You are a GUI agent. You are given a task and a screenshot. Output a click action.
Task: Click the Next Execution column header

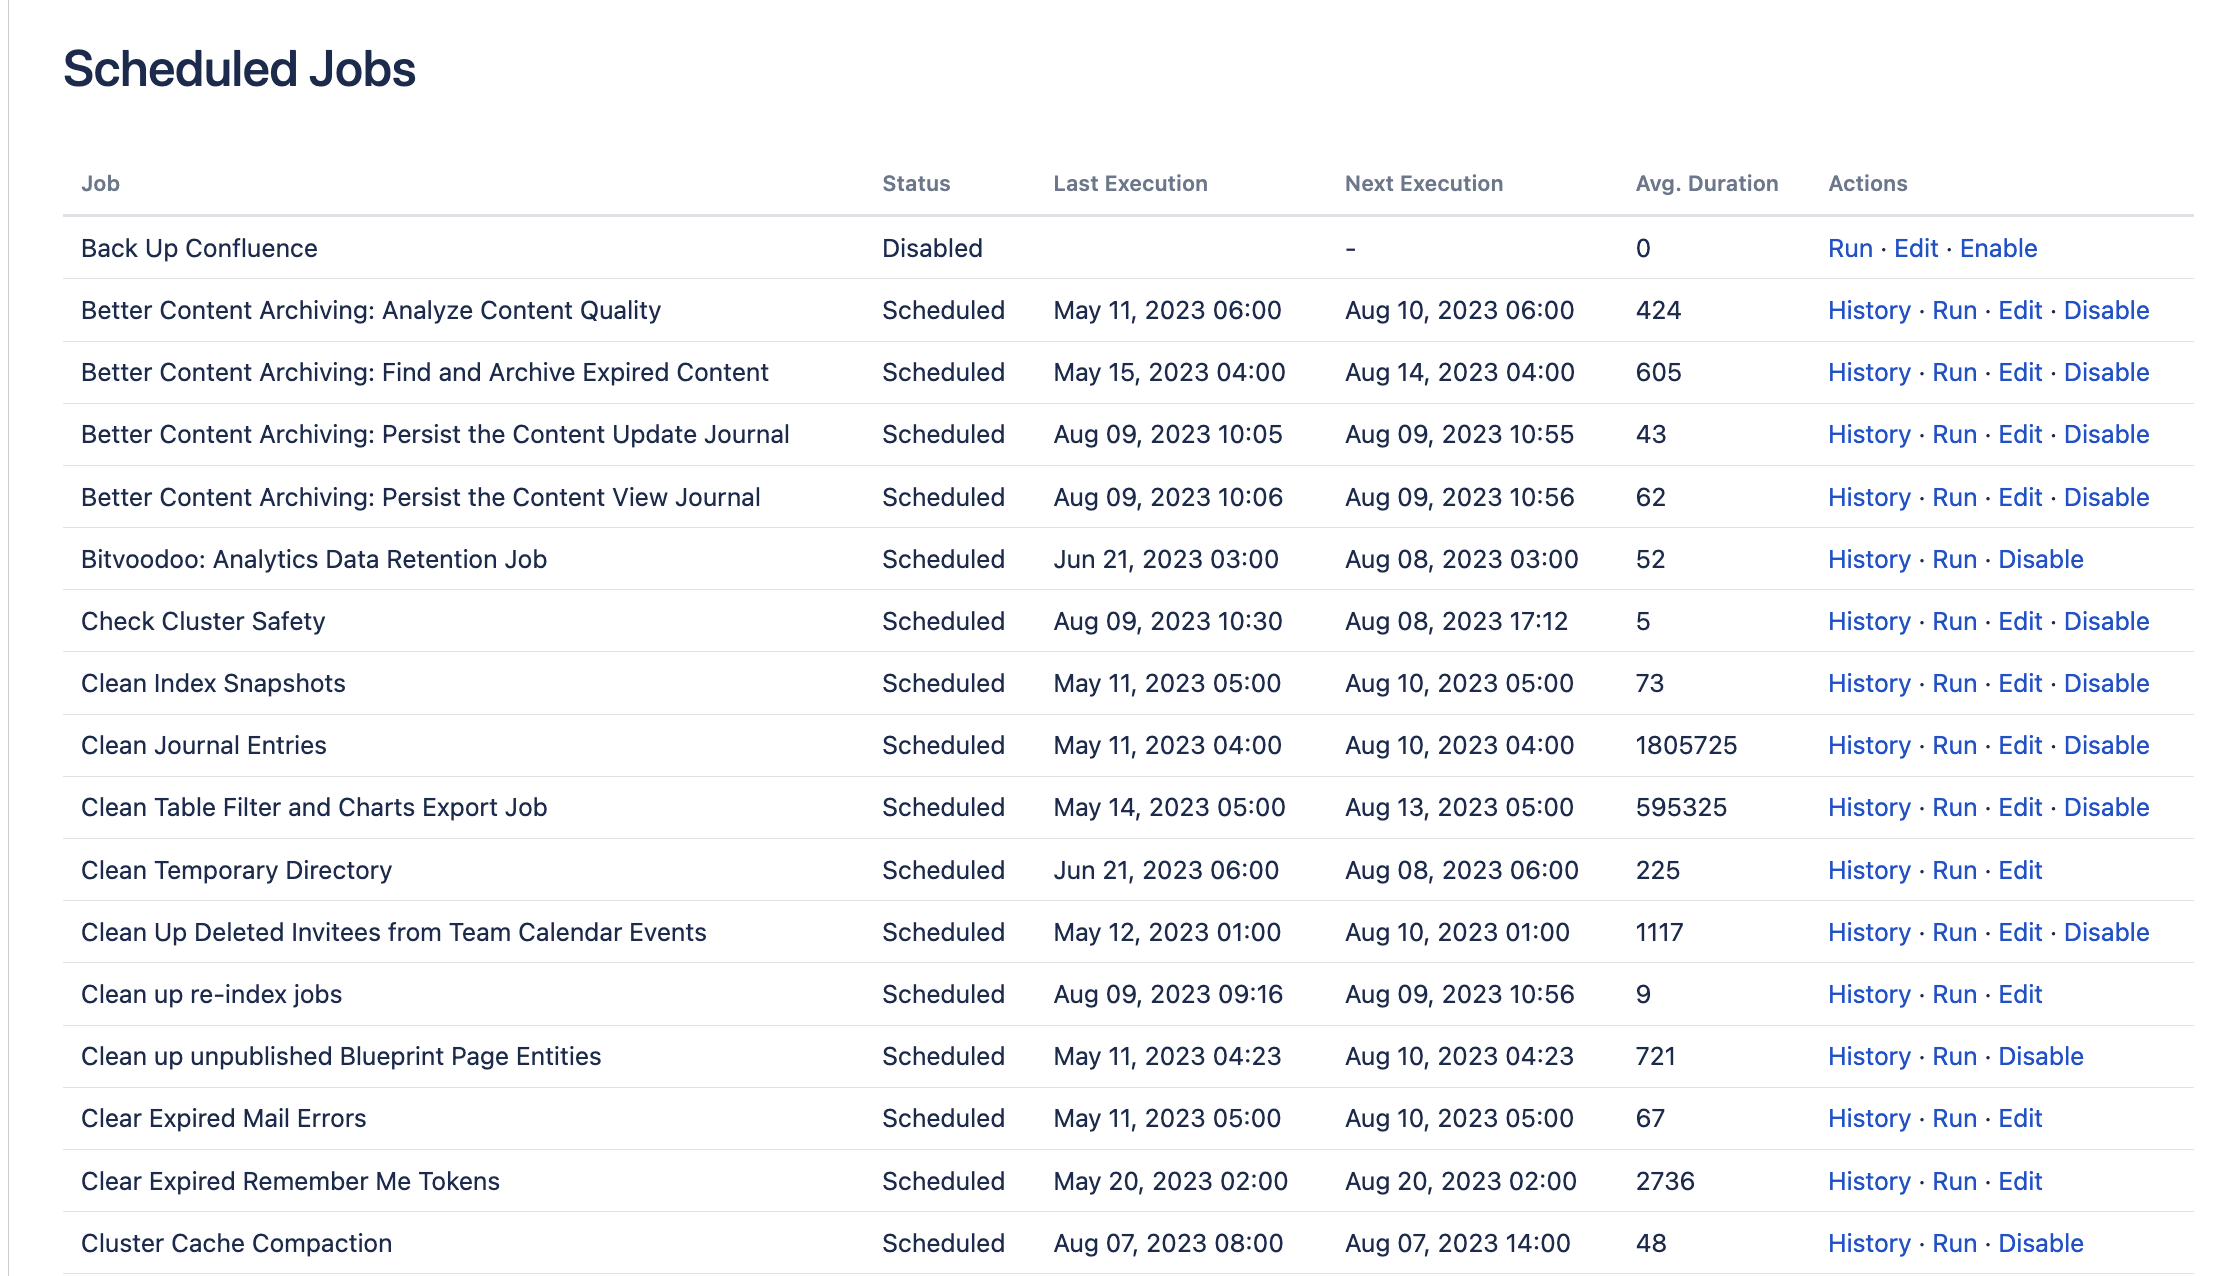point(1423,183)
